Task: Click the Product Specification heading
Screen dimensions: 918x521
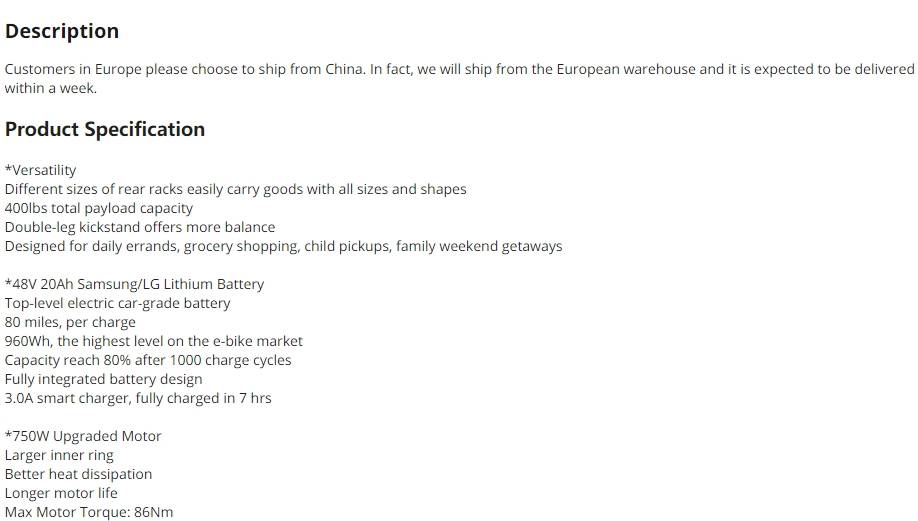Action: click(105, 129)
